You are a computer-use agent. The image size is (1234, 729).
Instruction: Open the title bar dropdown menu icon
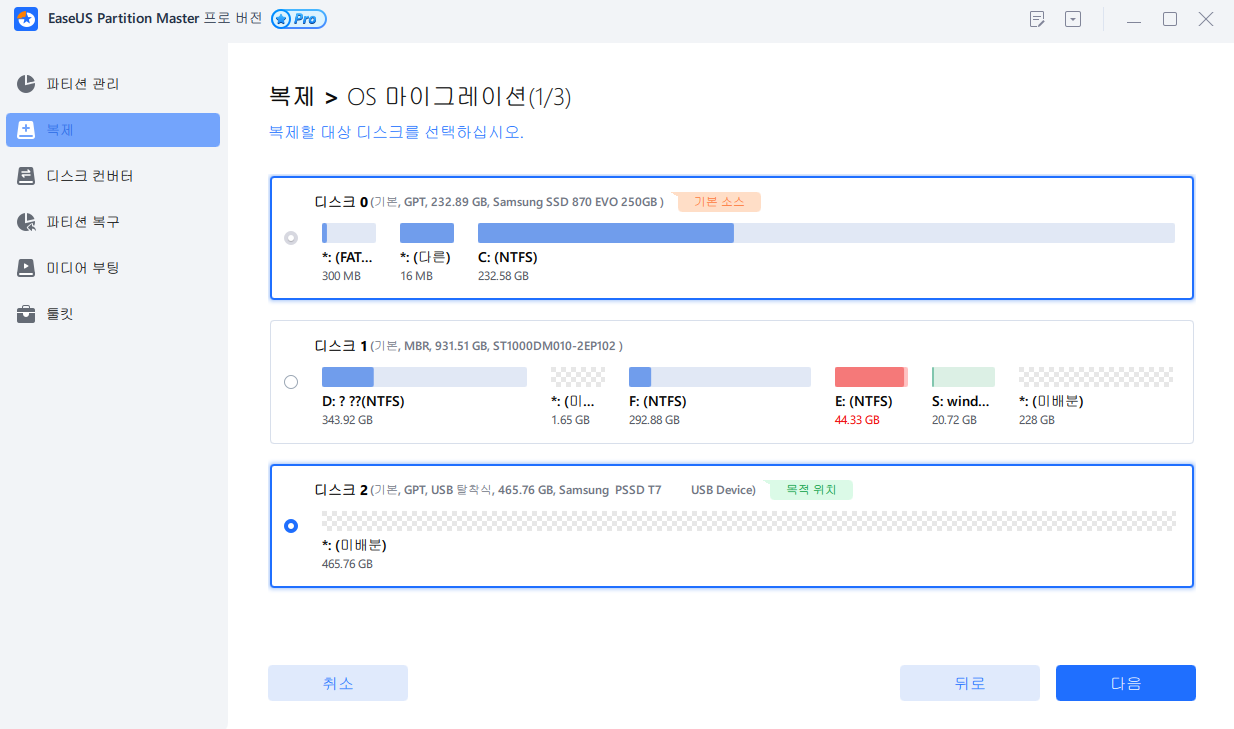1073,19
